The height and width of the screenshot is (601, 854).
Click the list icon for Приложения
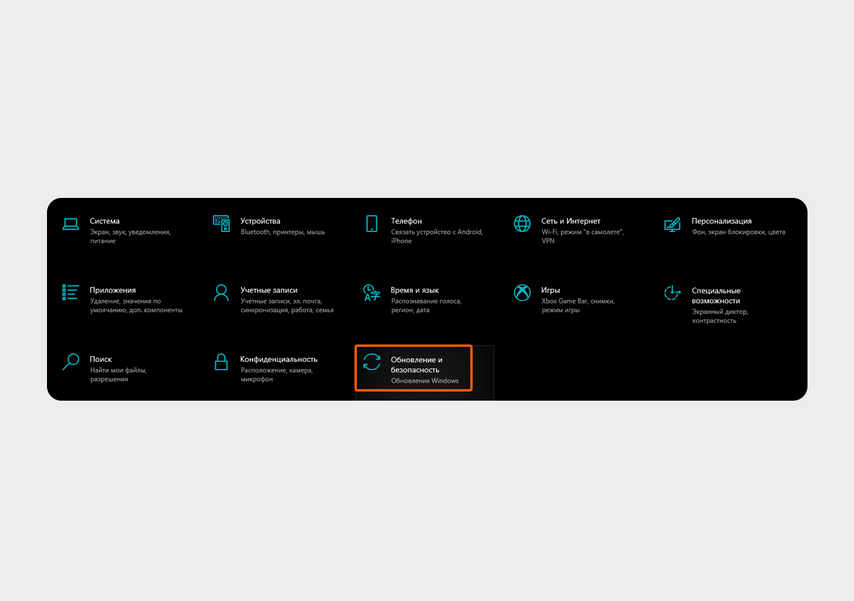(71, 292)
